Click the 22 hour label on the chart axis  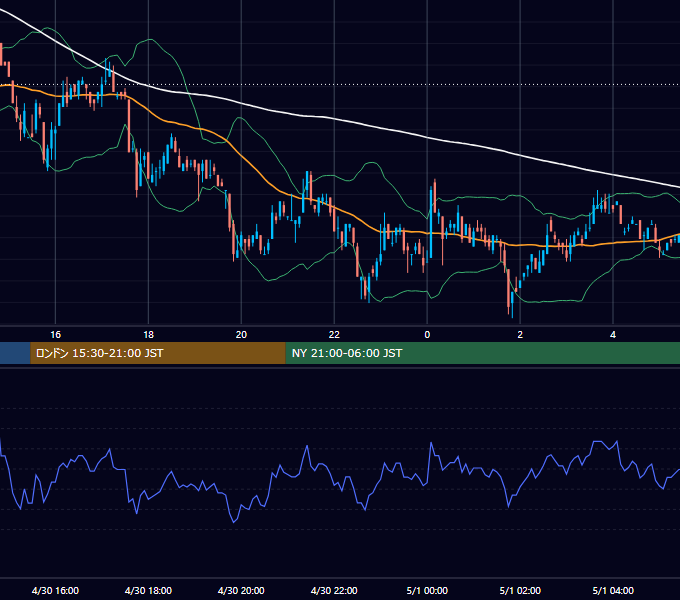(x=334, y=335)
